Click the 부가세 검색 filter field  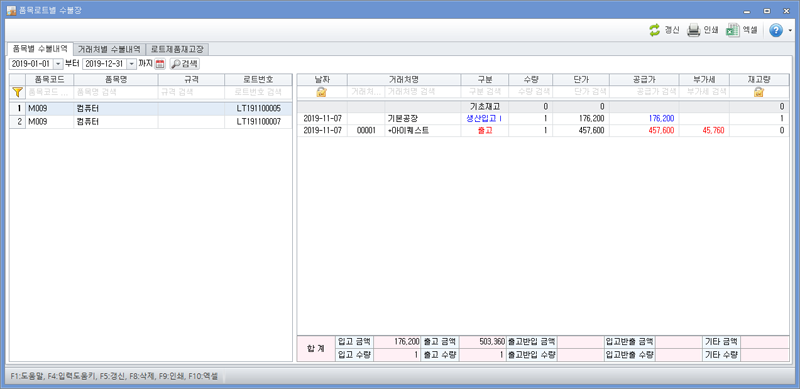click(x=704, y=92)
